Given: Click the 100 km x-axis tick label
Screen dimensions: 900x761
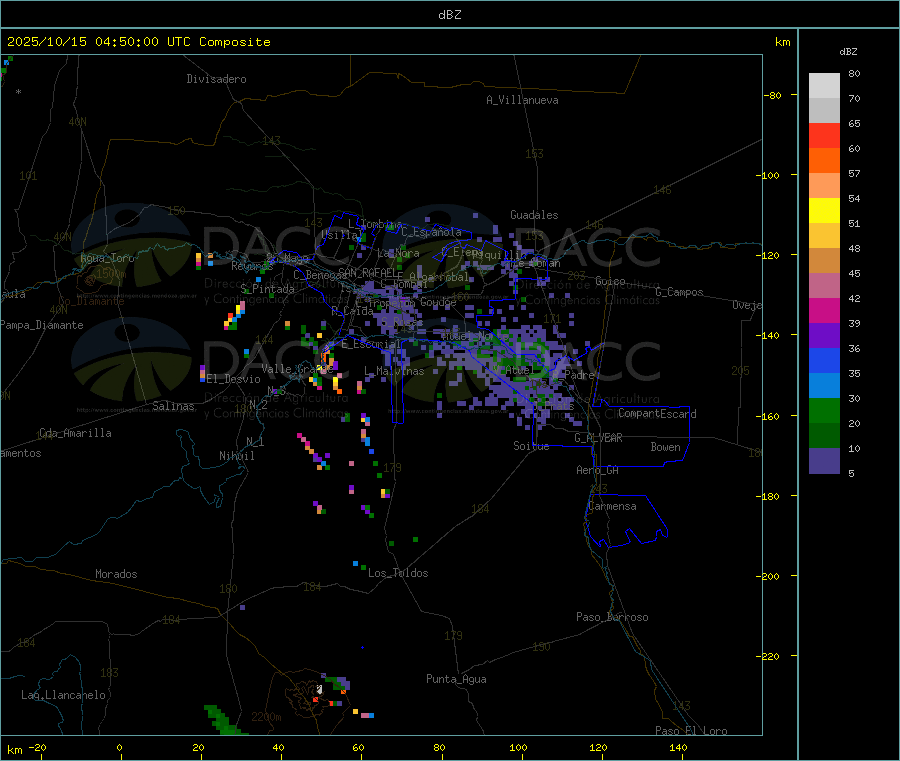Looking at the screenshot, I should [518, 747].
